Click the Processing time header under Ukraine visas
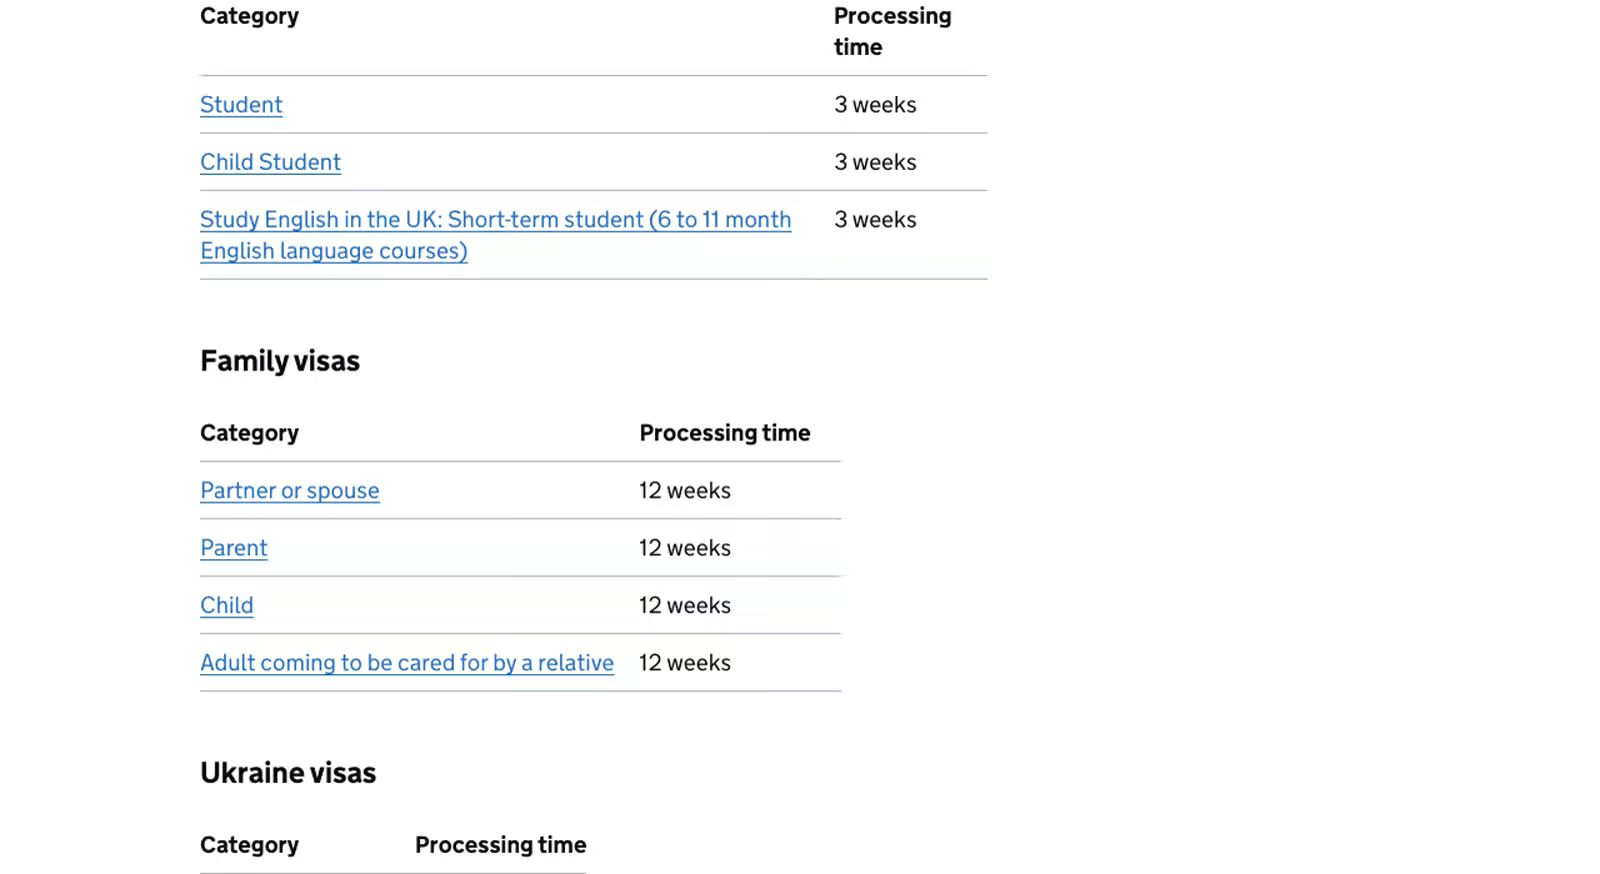1600x874 pixels. 500,844
